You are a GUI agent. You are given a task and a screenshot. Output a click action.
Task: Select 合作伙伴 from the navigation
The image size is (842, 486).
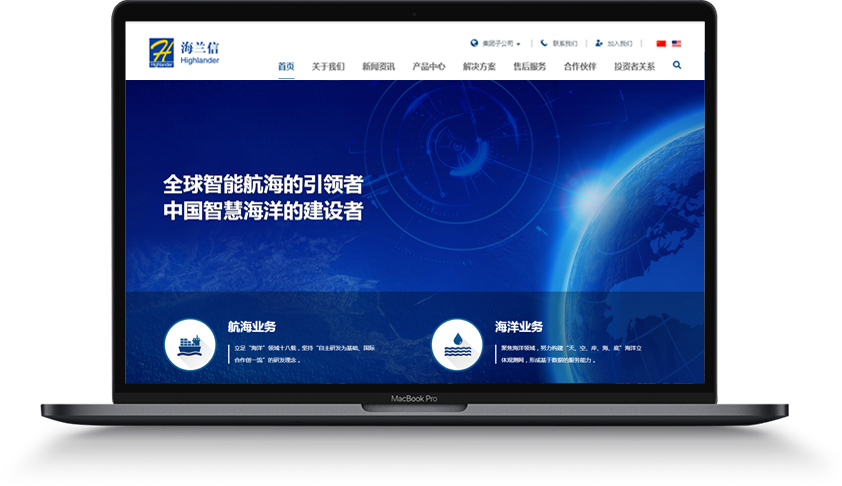[x=580, y=66]
